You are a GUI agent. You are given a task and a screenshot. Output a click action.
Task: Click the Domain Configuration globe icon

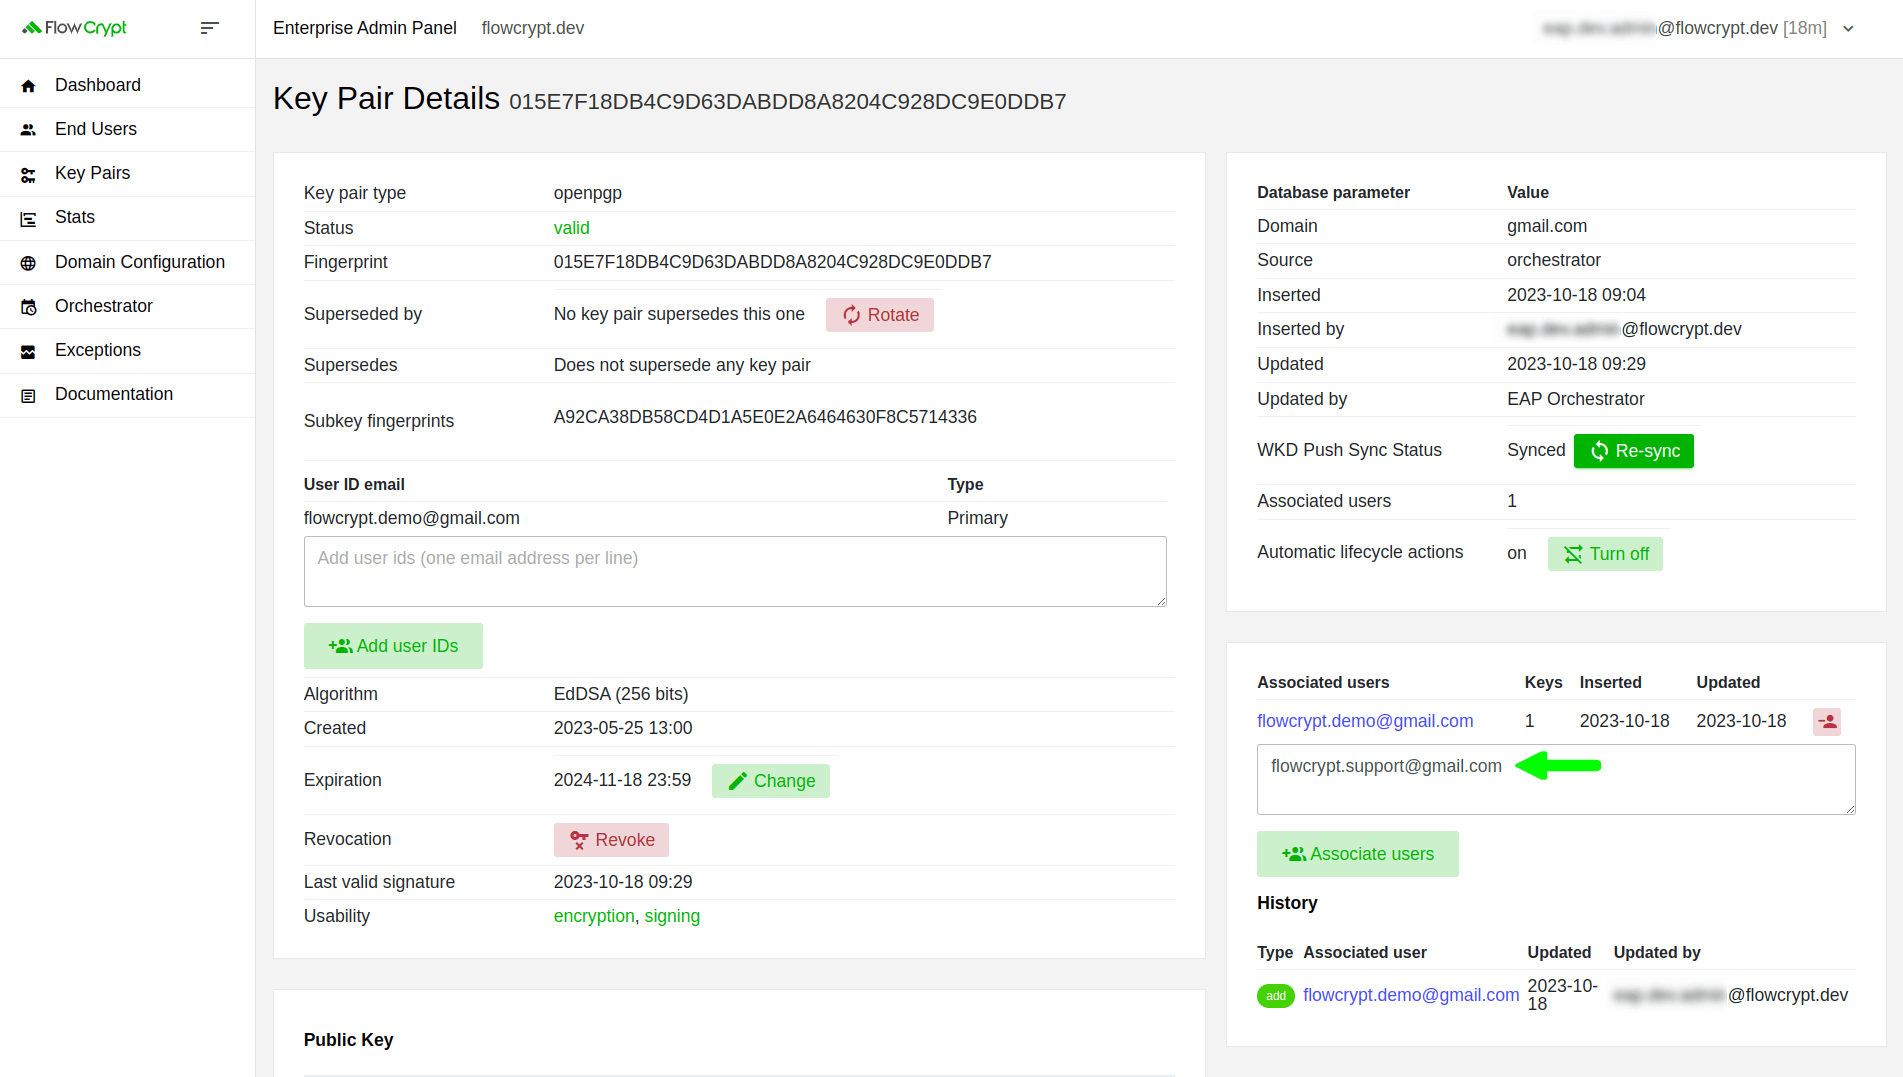pyautogui.click(x=28, y=263)
